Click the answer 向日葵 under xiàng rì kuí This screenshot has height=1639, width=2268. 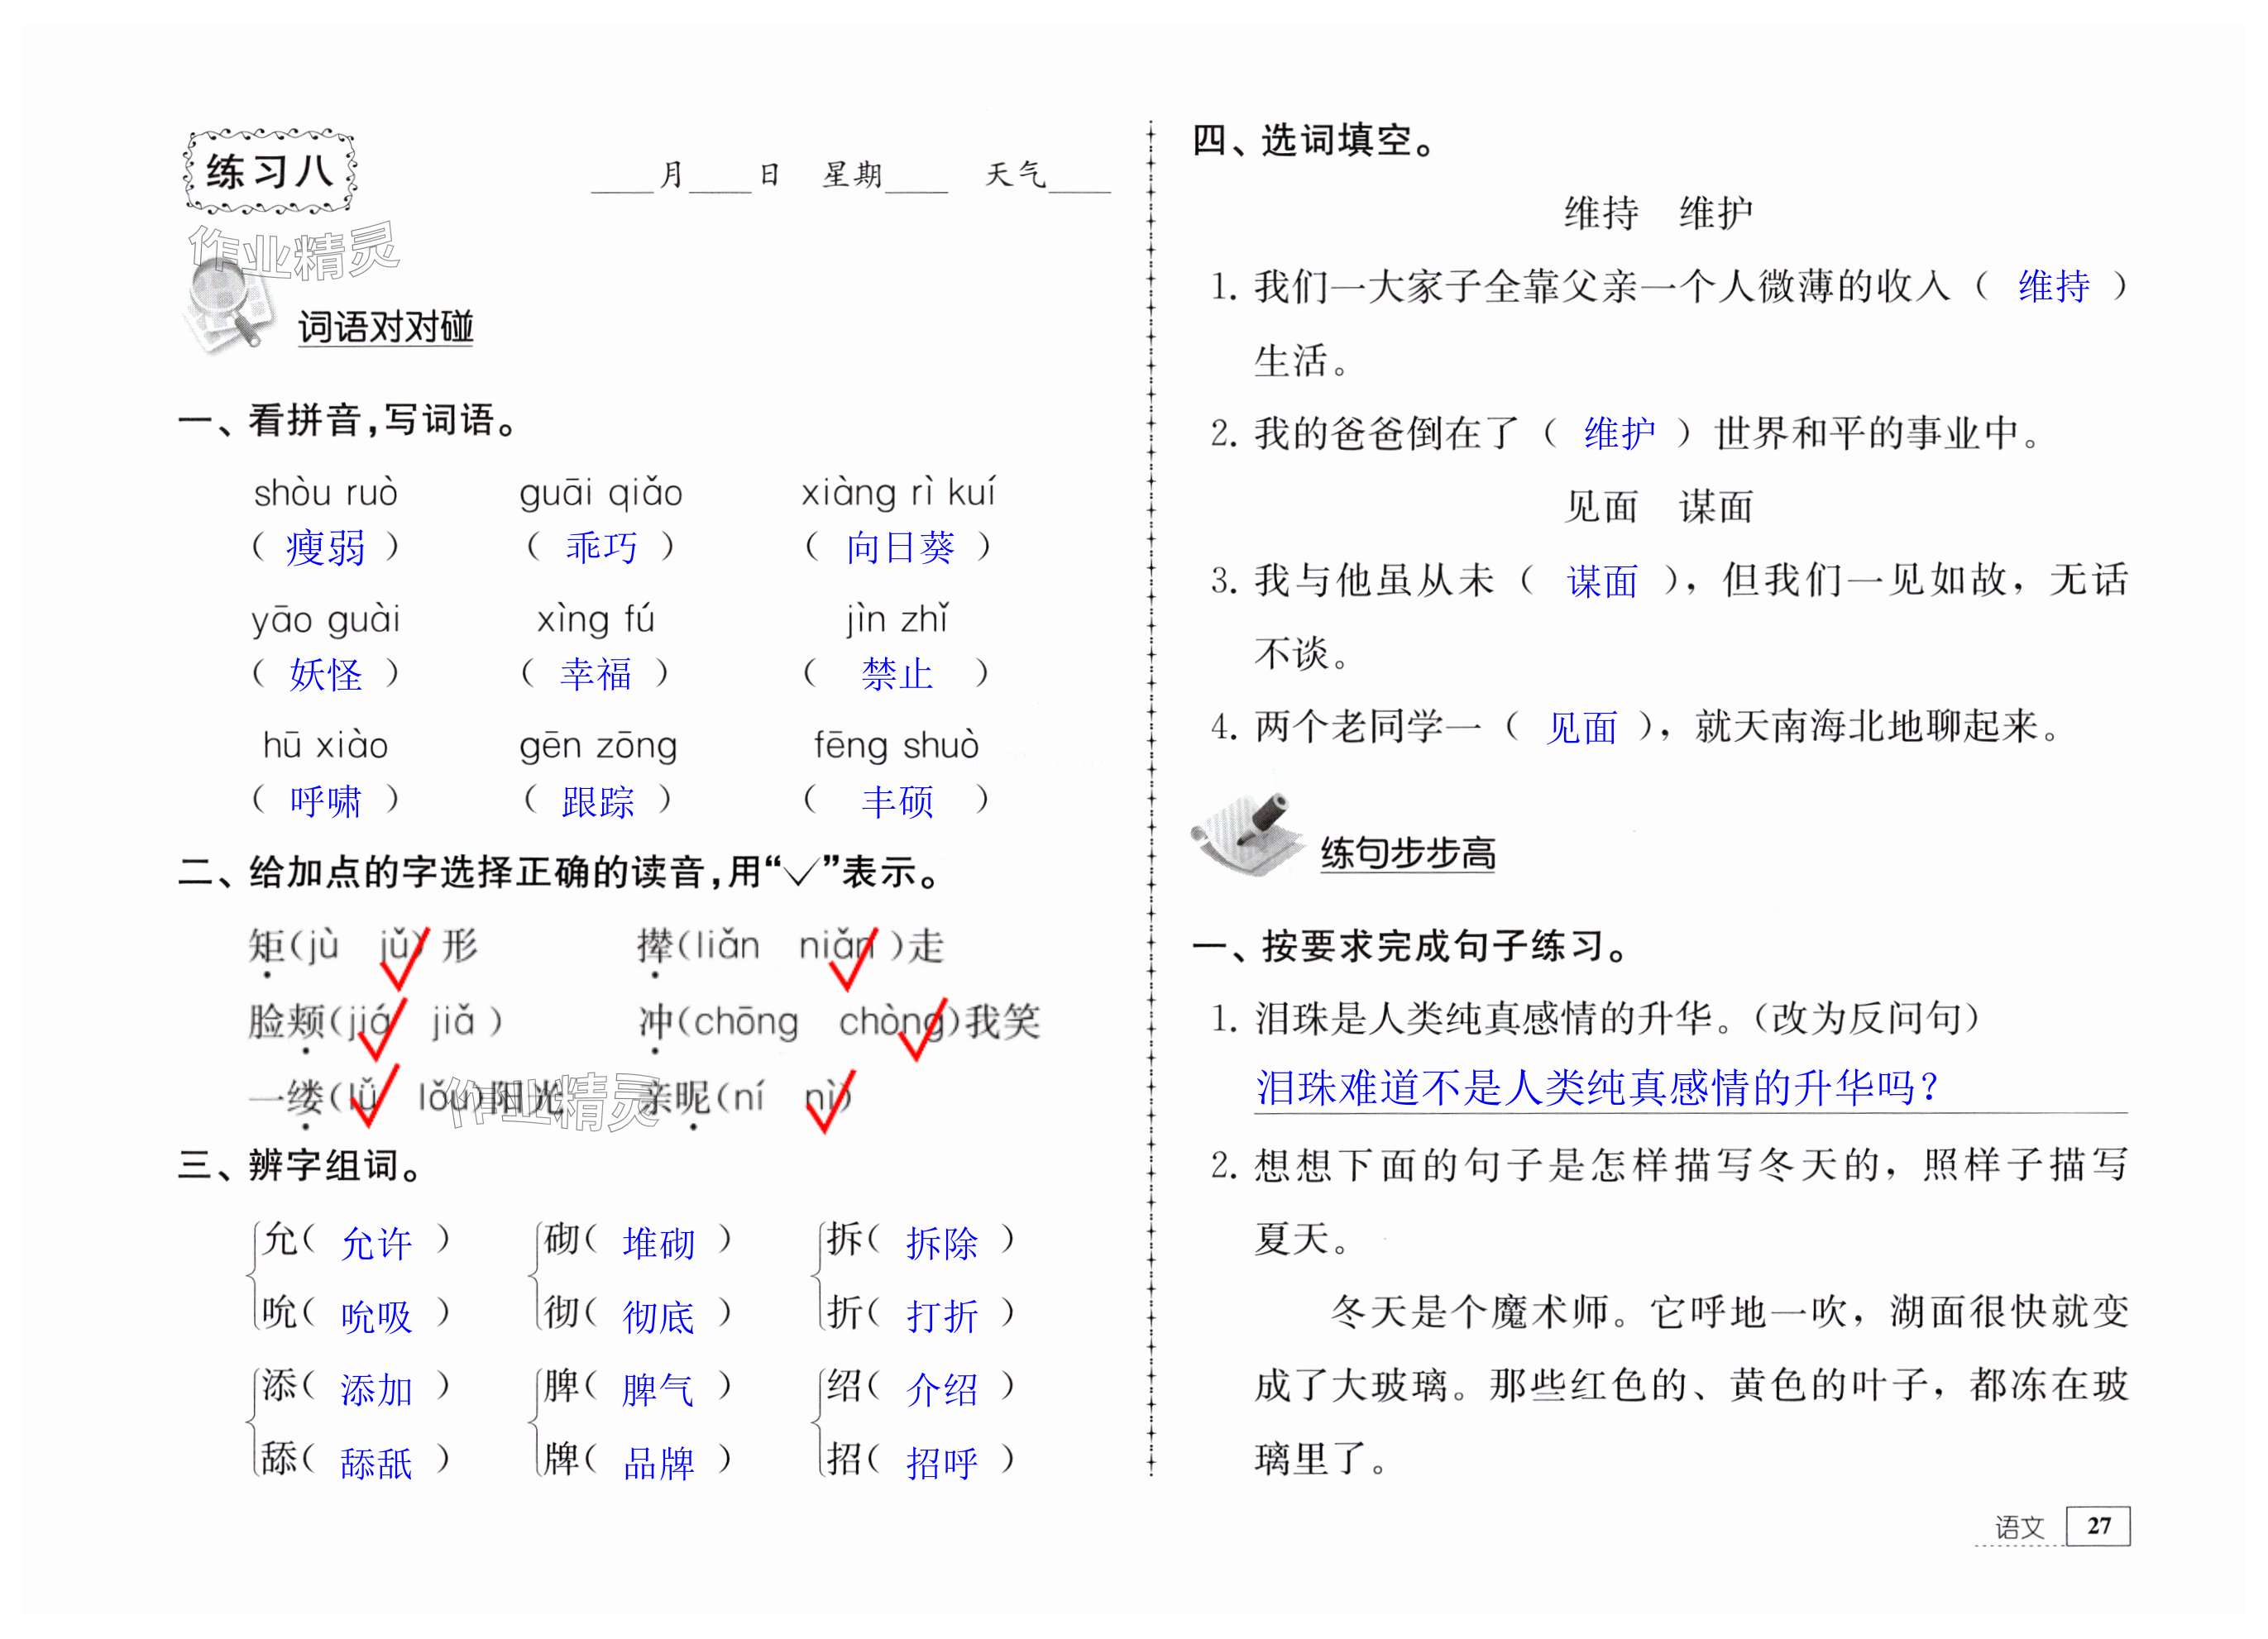[899, 547]
